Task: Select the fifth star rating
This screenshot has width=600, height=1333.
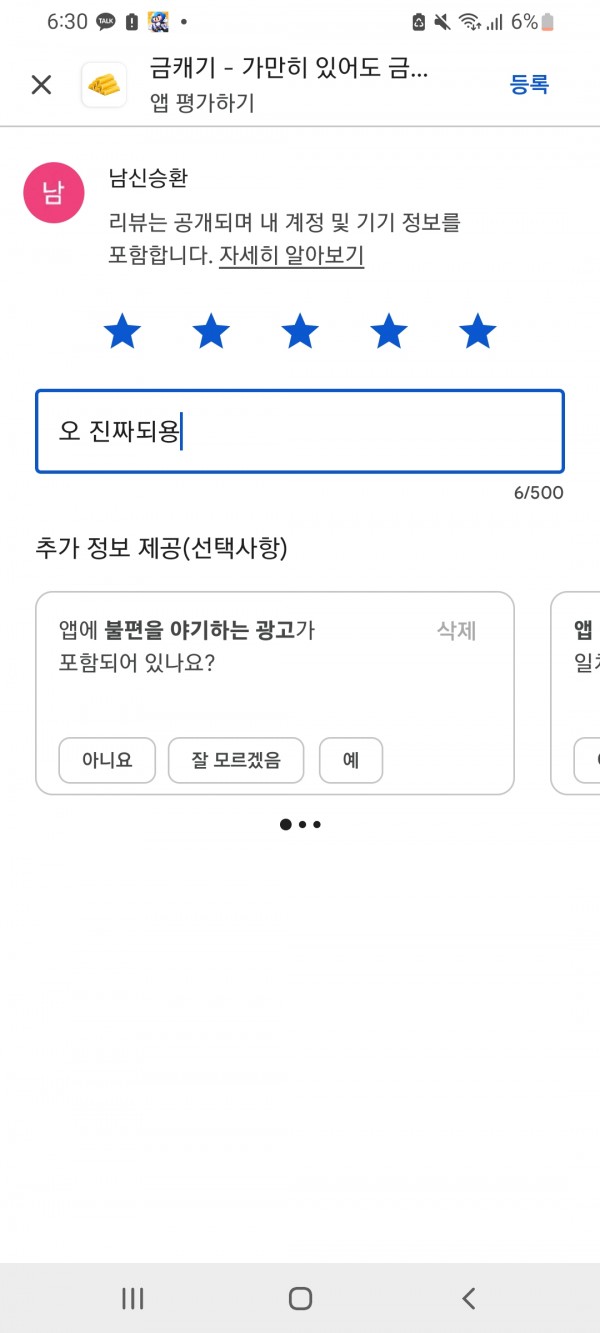Action: coord(478,331)
